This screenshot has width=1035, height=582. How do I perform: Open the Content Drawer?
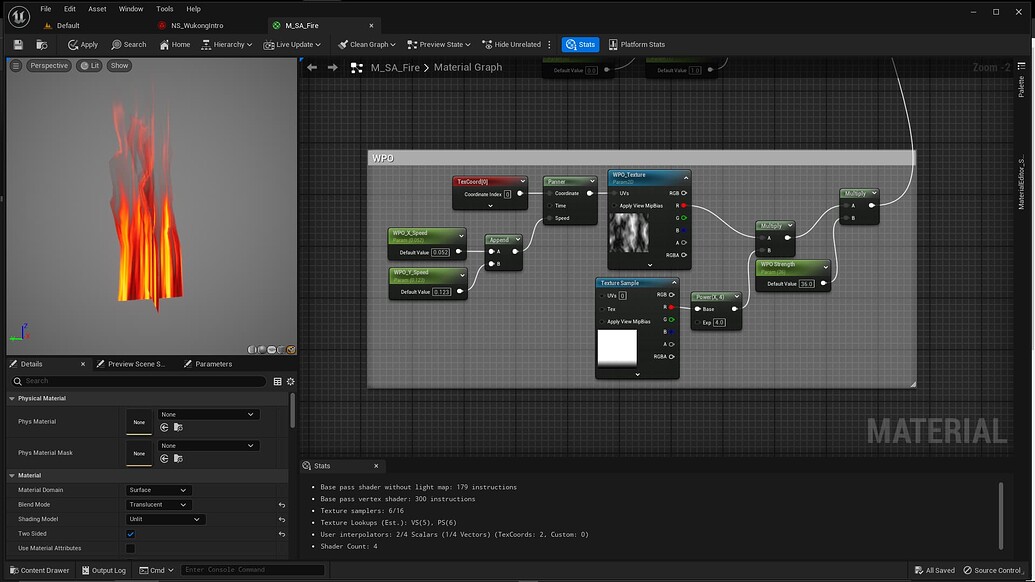click(x=41, y=570)
